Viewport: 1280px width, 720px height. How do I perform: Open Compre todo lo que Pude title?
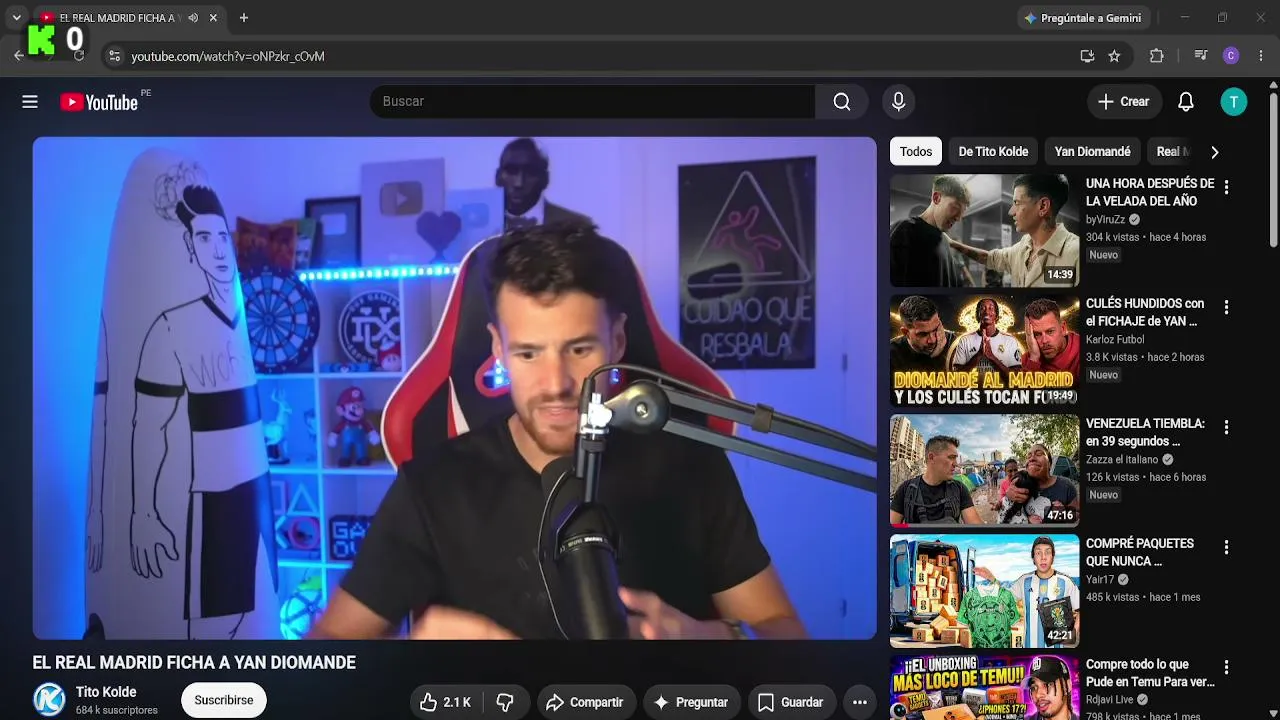[1150, 673]
